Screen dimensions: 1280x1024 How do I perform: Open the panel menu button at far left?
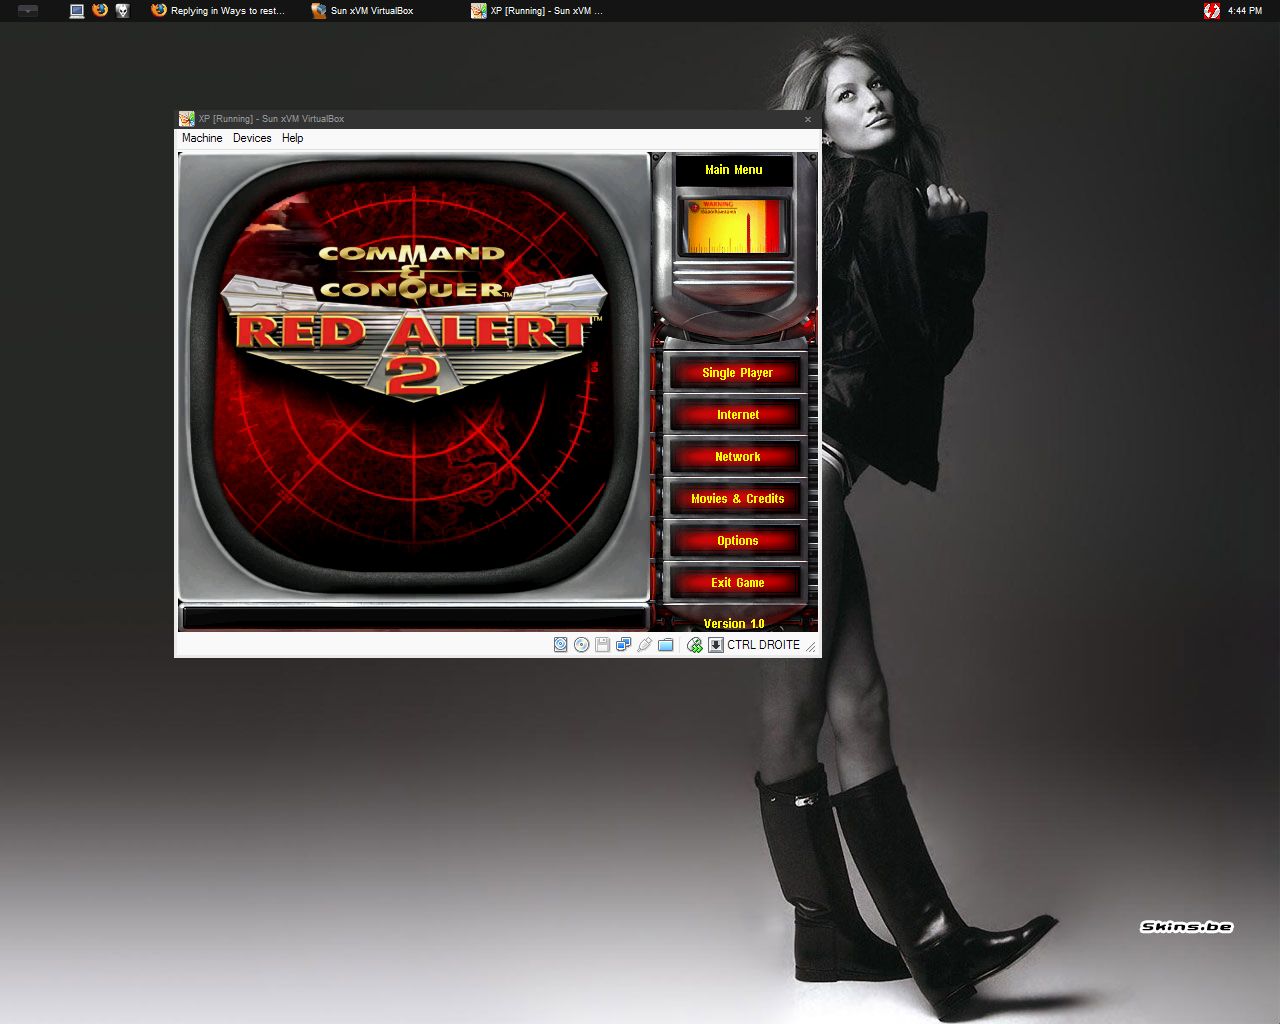click(x=28, y=11)
